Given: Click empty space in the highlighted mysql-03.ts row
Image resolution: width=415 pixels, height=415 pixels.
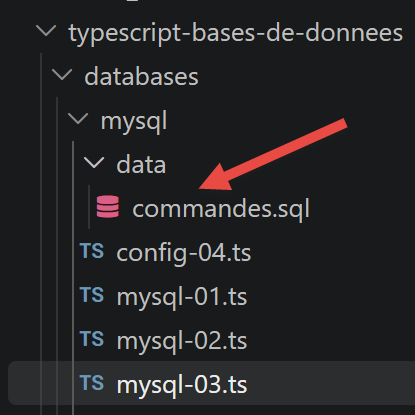Looking at the screenshot, I should [x=330, y=383].
